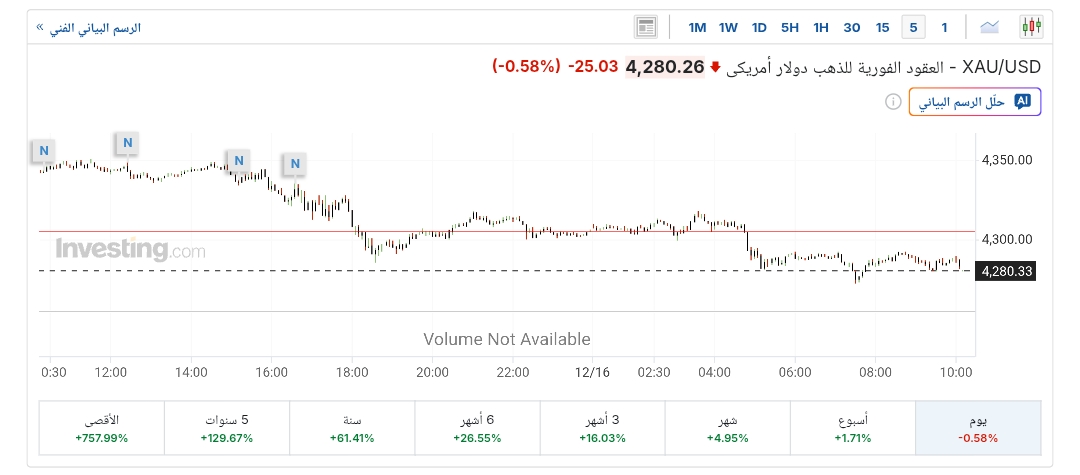Switch to the أسبوع (week) performance tab
The height and width of the screenshot is (475, 1080).
pos(852,428)
